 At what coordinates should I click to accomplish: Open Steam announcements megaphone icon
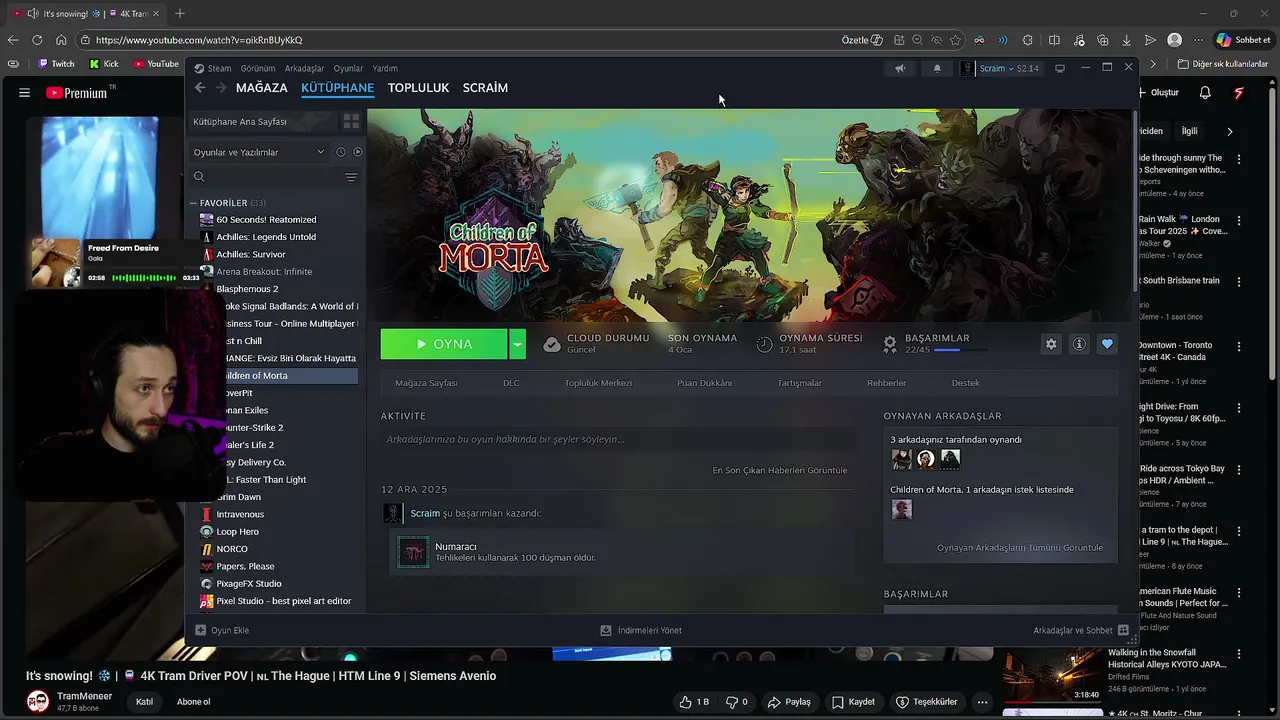pos(900,68)
